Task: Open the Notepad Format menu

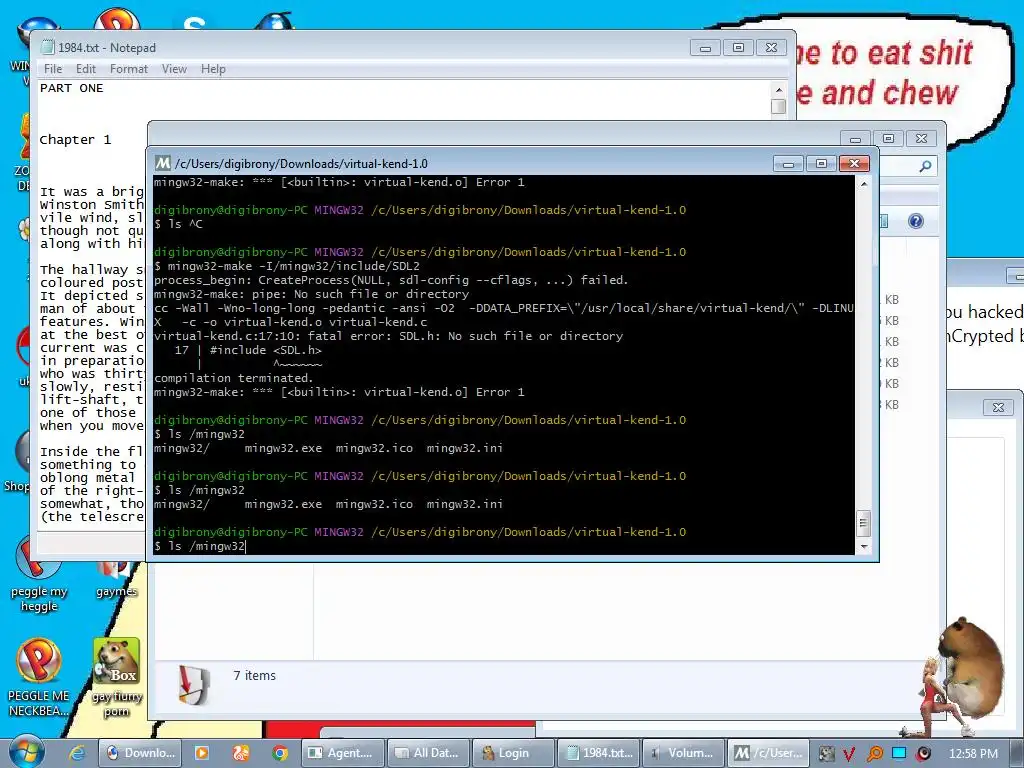Action: (129, 69)
